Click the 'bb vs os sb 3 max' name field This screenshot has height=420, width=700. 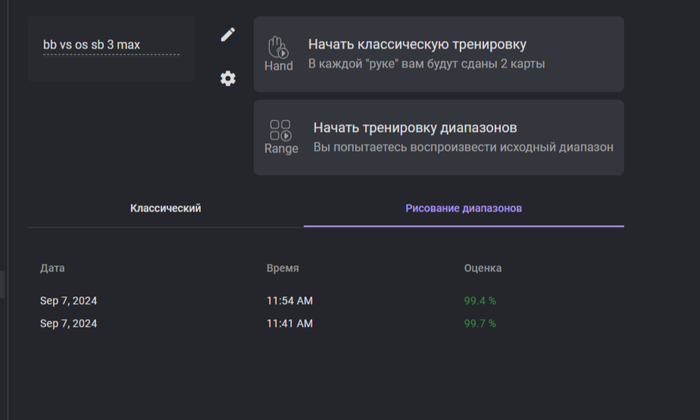[111, 45]
